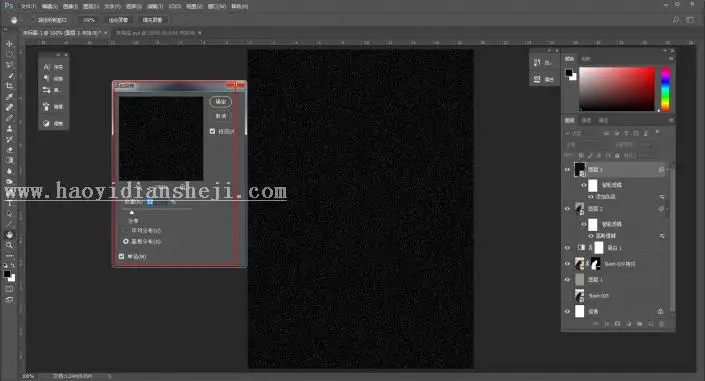
Task: Select the Blur tool droplet icon
Action: point(9,171)
